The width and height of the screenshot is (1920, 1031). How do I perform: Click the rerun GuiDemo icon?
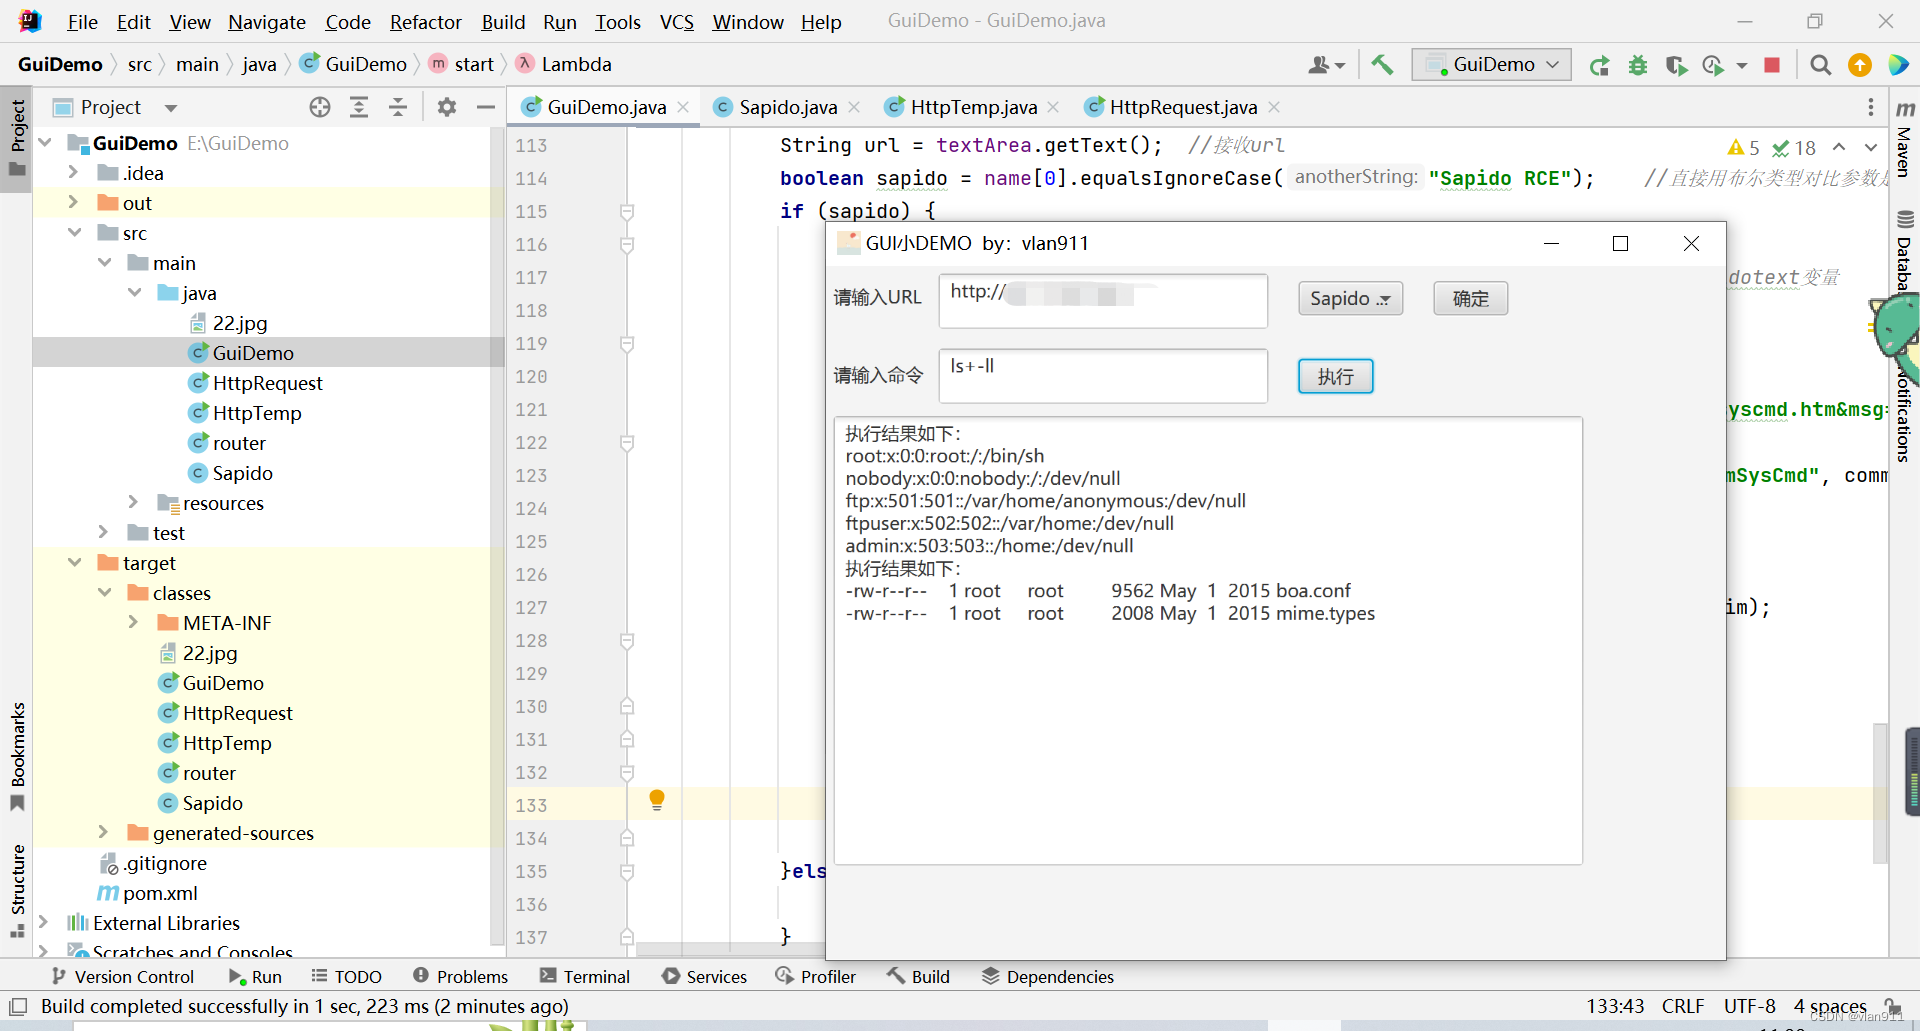pos(1599,65)
